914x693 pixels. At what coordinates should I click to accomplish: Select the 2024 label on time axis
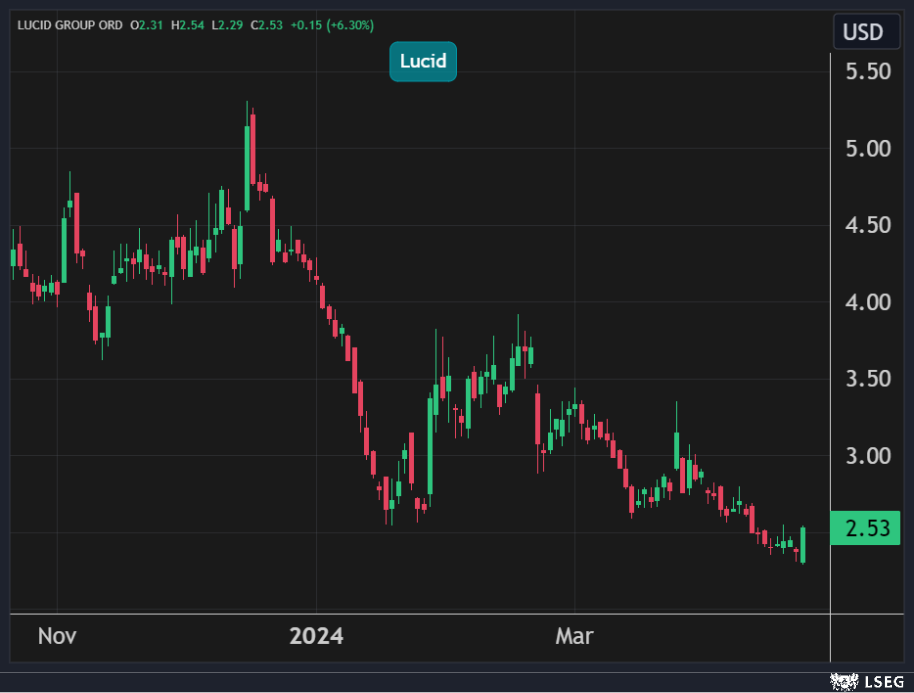tap(316, 636)
